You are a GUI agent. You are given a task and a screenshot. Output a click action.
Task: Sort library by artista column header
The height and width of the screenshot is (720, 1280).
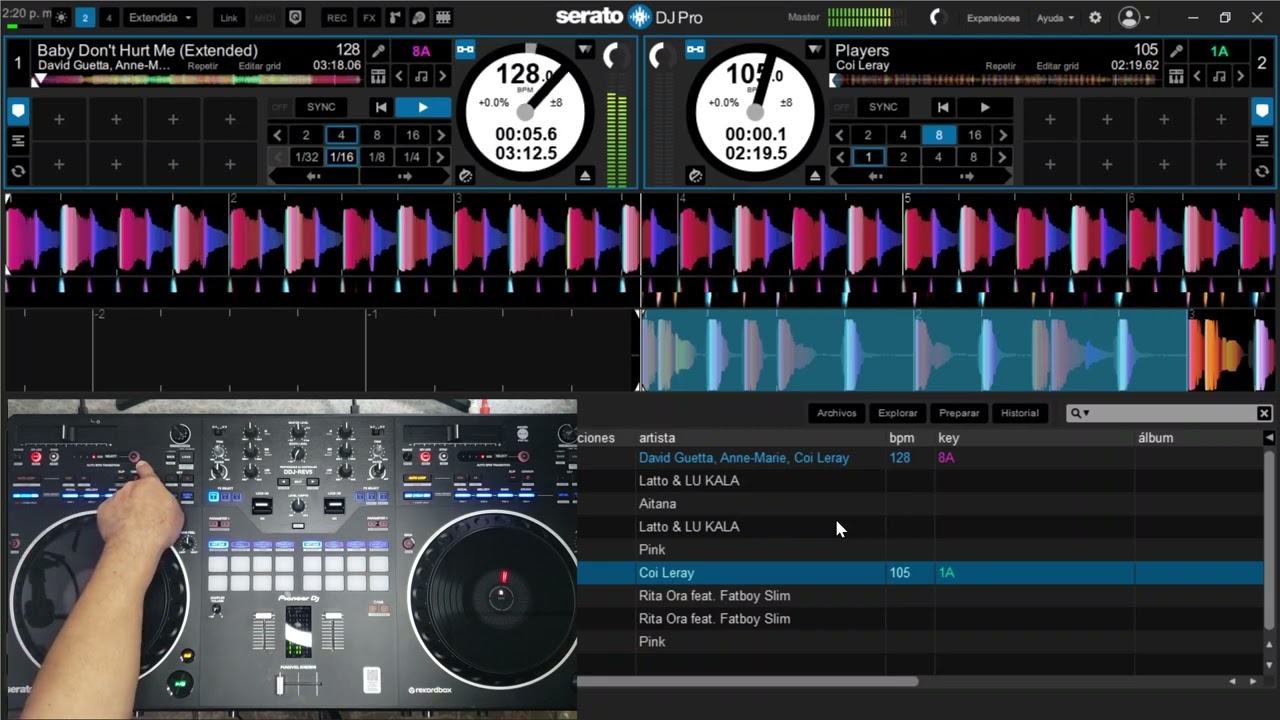tap(657, 438)
